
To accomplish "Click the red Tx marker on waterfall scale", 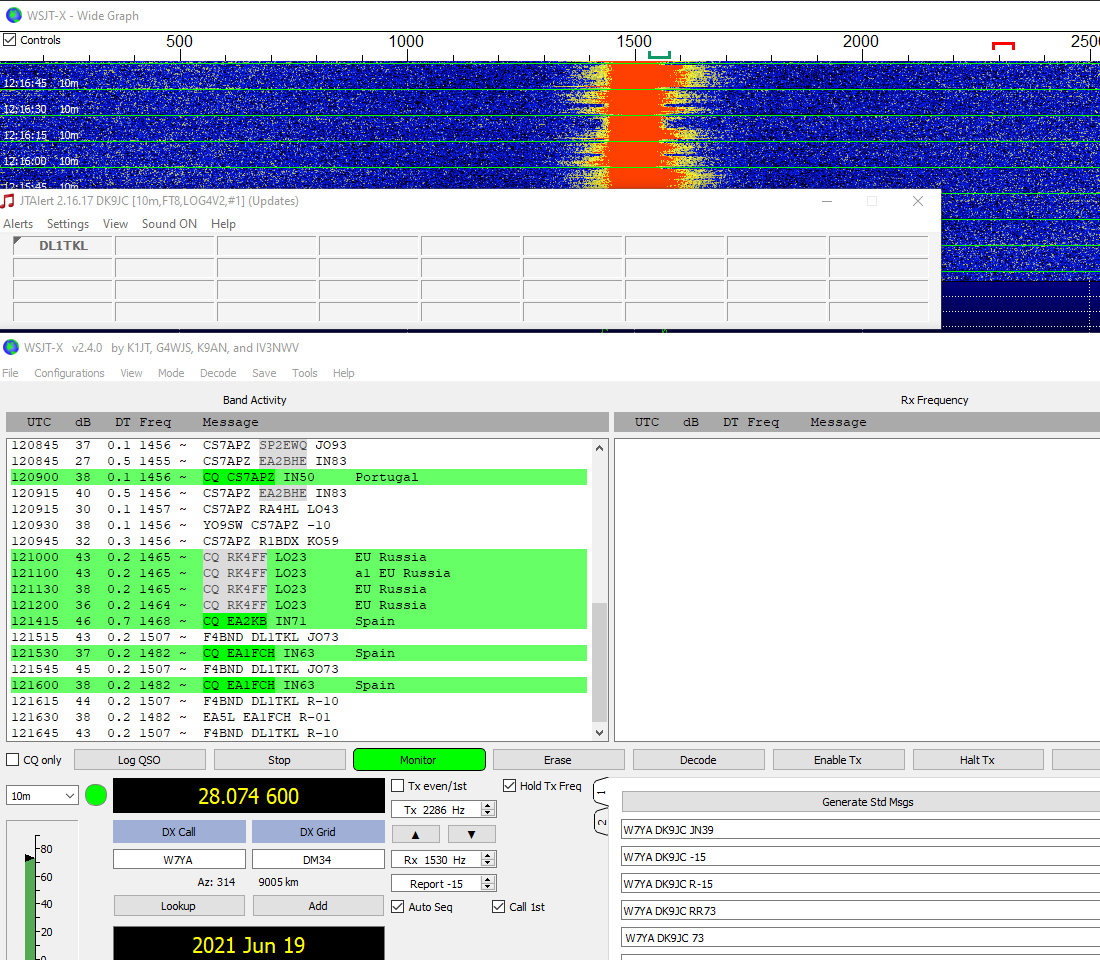I will pos(1003,46).
